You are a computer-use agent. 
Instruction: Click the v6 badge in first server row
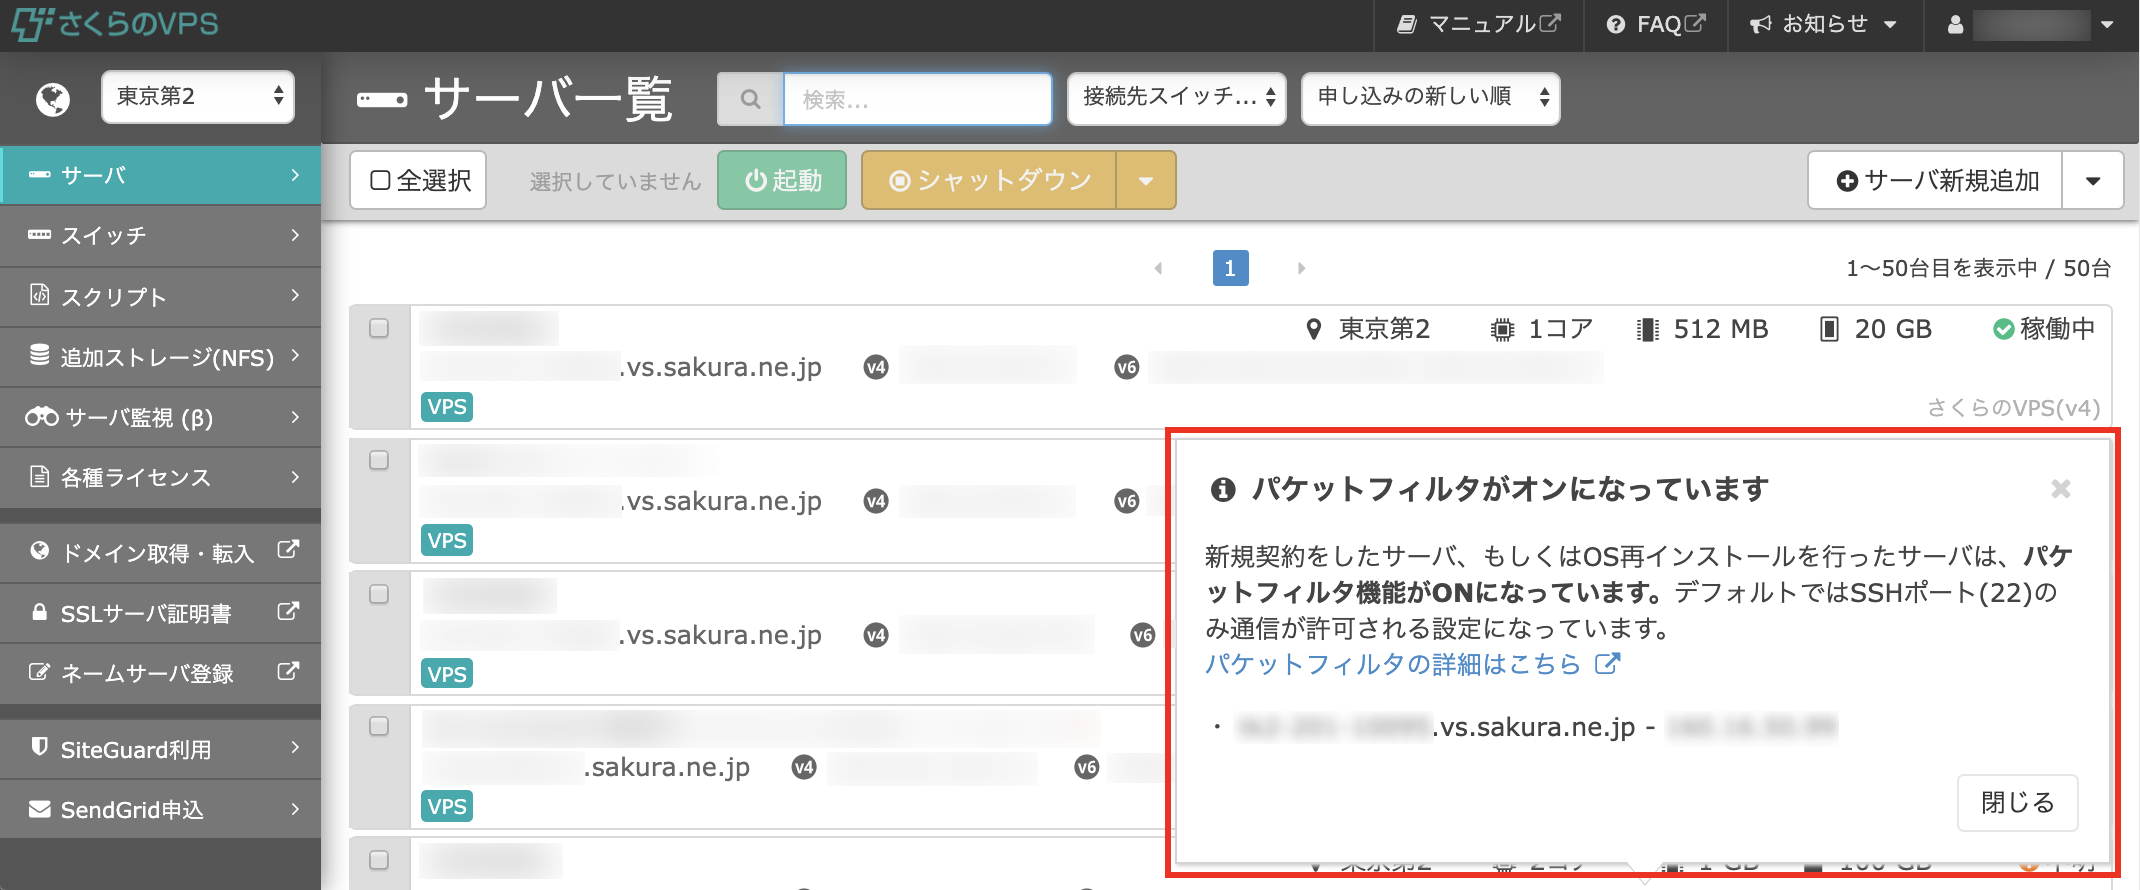[x=1127, y=367]
